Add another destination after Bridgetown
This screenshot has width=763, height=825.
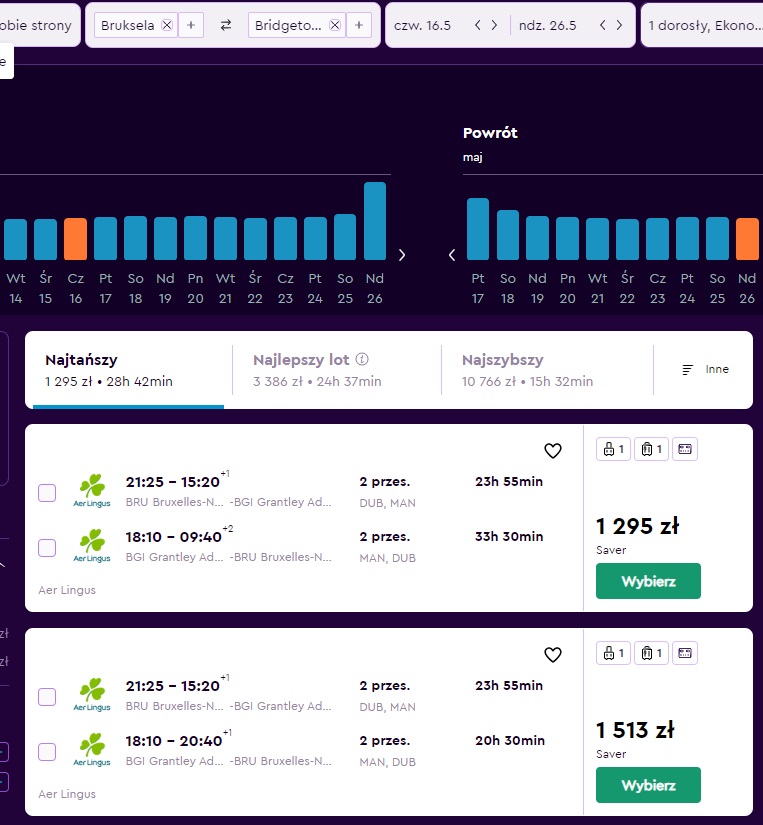[359, 25]
